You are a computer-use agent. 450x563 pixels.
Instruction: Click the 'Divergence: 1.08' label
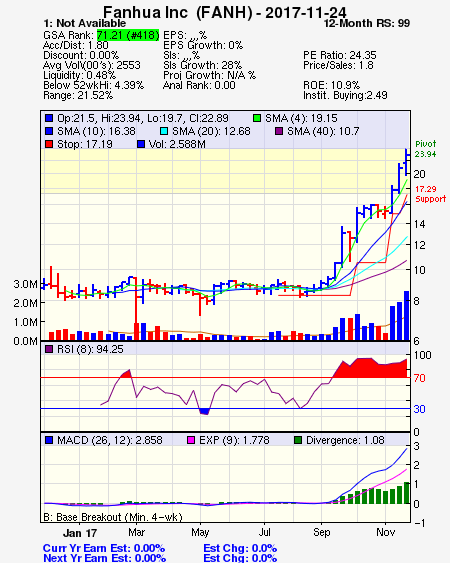pyautogui.click(x=345, y=440)
